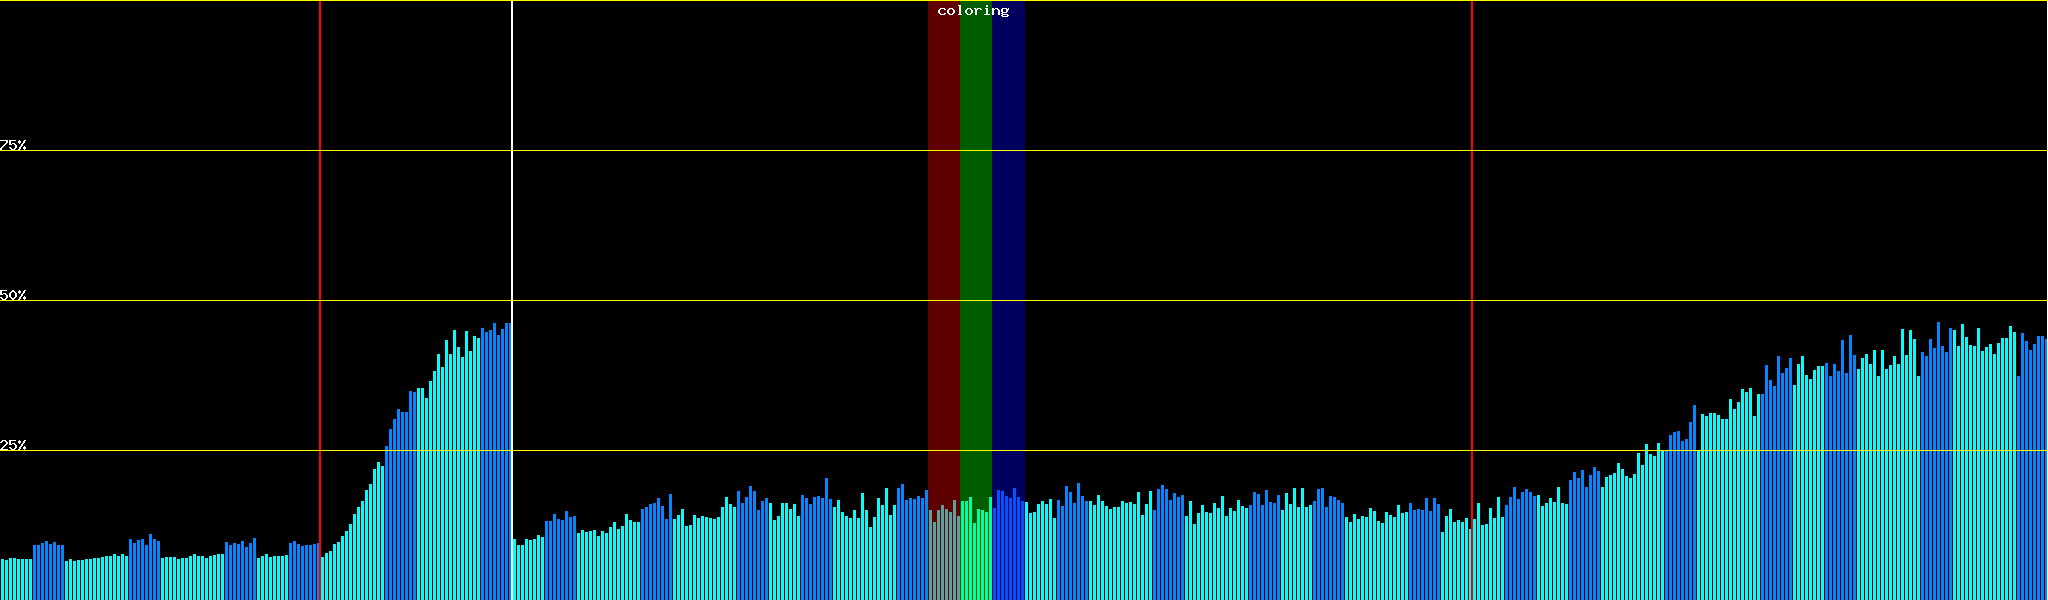Click the bar immediately right of right red line
This screenshot has width=2048, height=600.
point(1475,560)
